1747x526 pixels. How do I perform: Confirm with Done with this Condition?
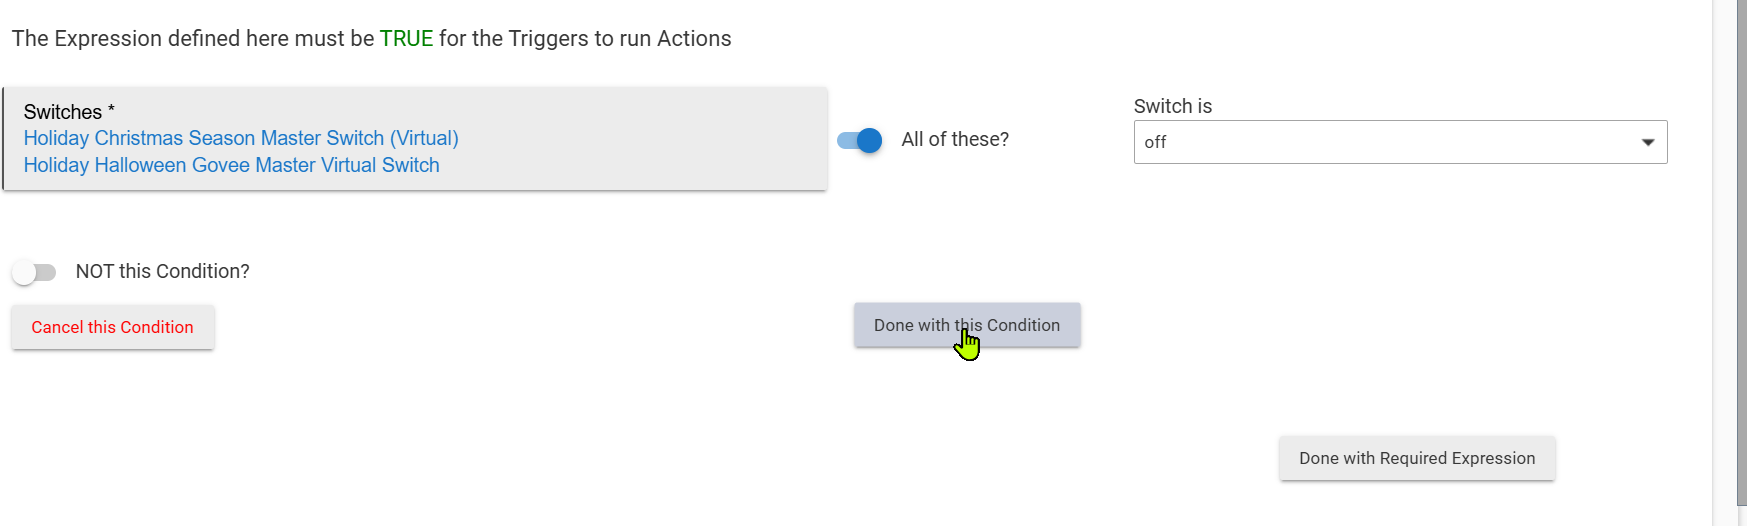click(x=966, y=325)
